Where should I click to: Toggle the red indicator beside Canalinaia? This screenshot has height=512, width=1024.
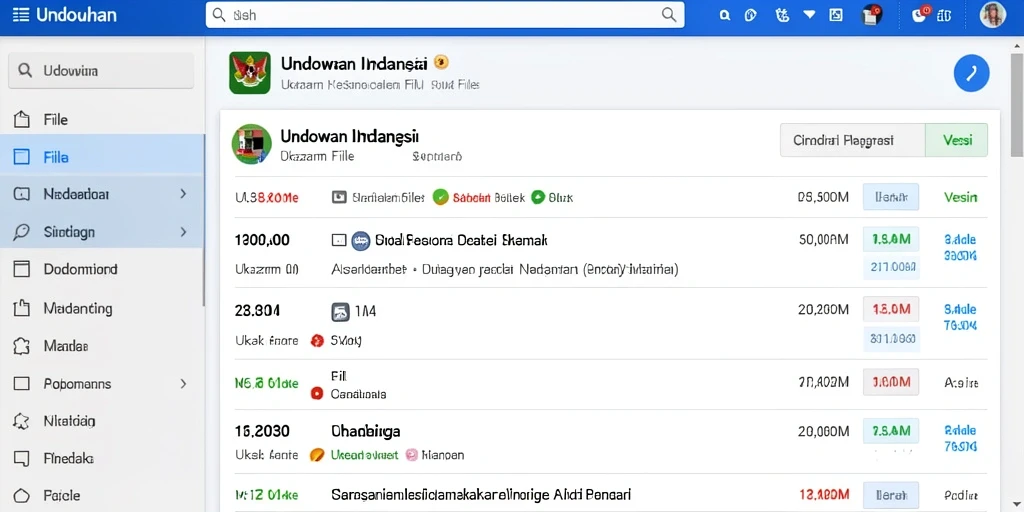(317, 394)
